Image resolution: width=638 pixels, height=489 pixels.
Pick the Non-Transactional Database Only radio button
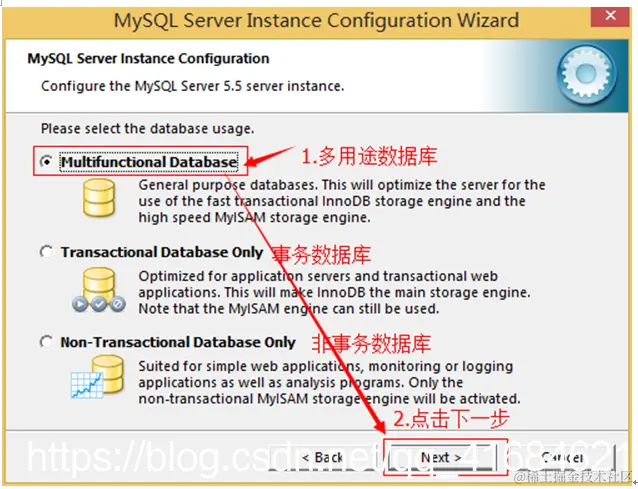(46, 342)
